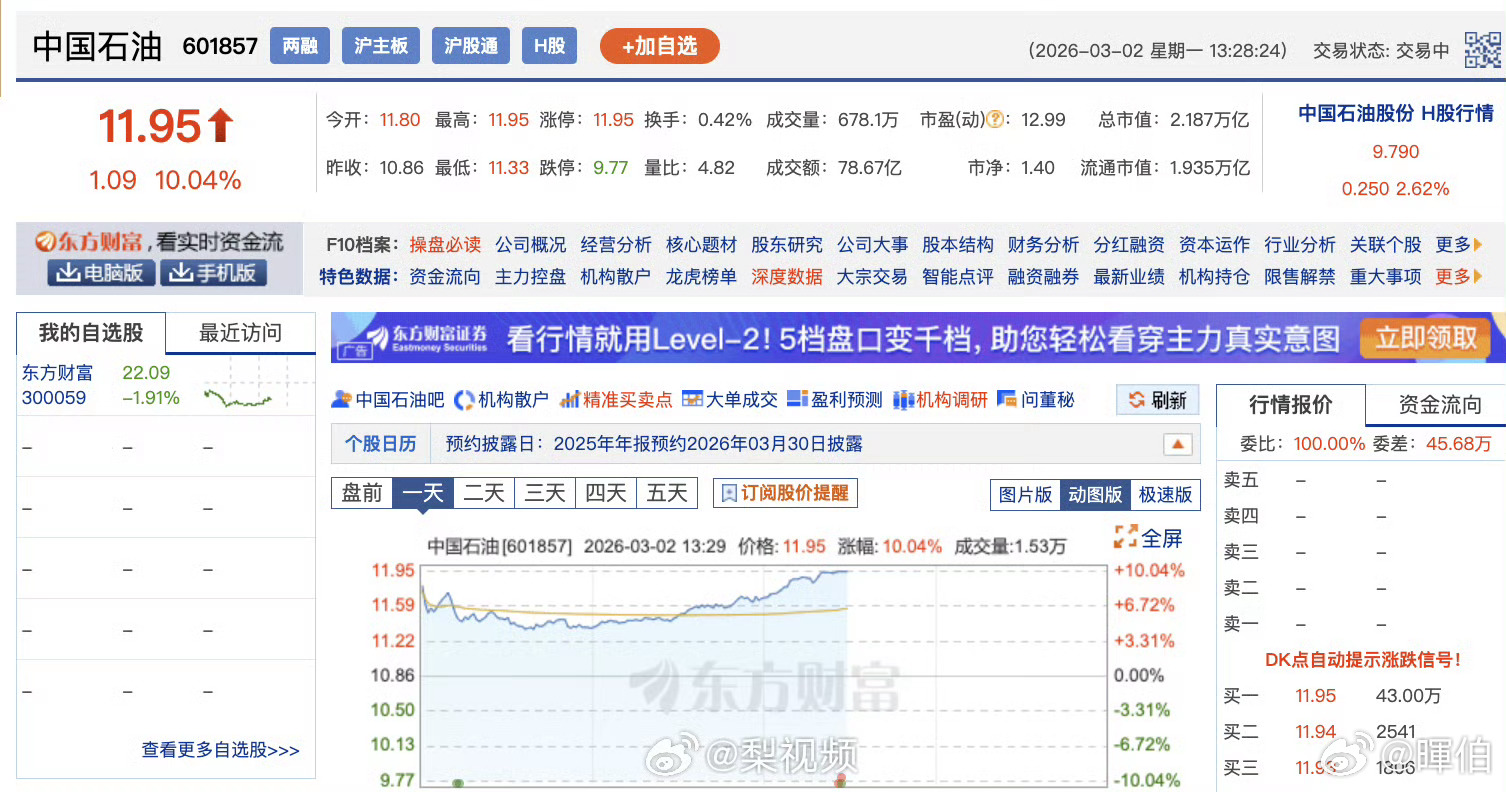The height and width of the screenshot is (792, 1506).
Task: Switch chart mode to 动图版
Action: [x=1095, y=494]
